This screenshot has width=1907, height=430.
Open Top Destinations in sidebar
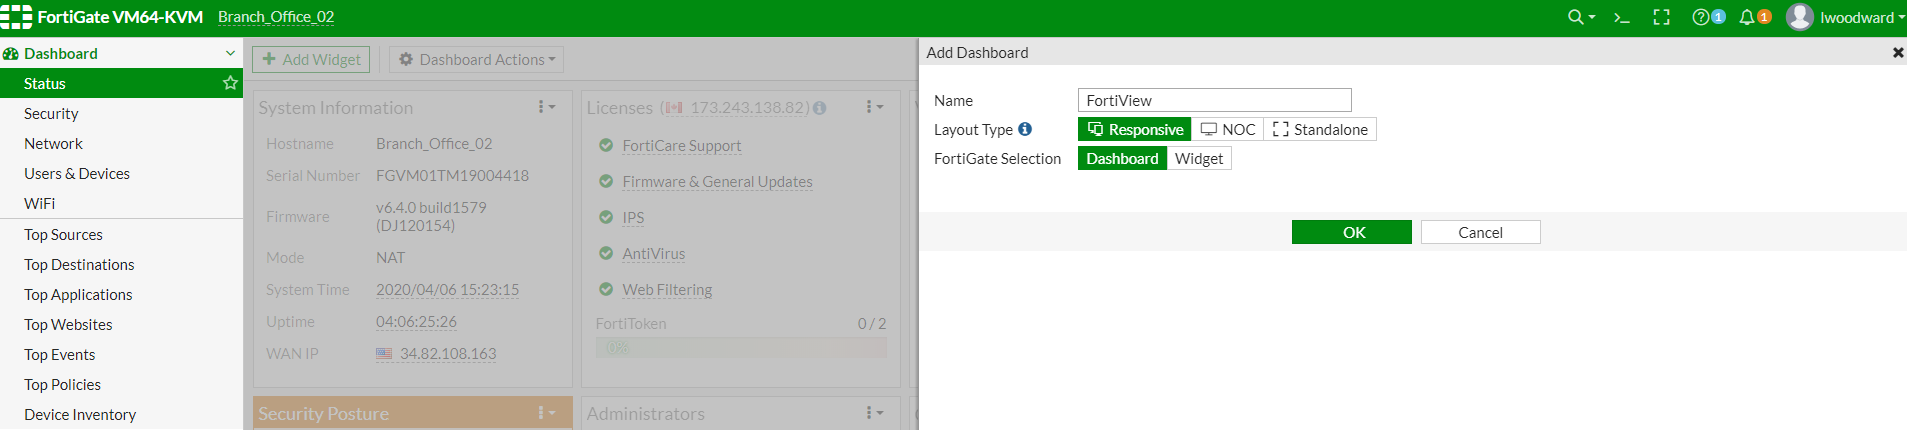[121, 264]
